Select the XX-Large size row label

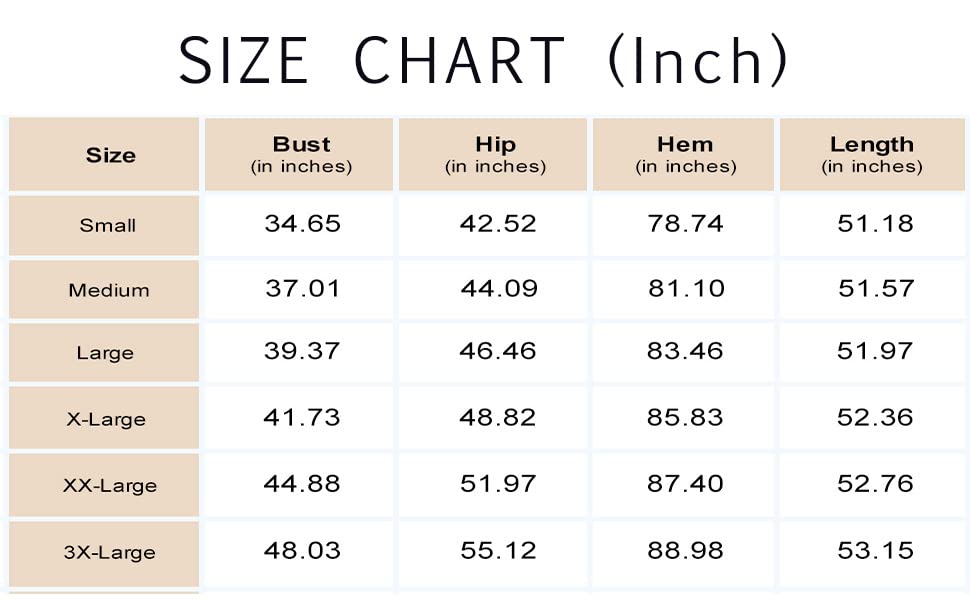pyautogui.click(x=109, y=486)
